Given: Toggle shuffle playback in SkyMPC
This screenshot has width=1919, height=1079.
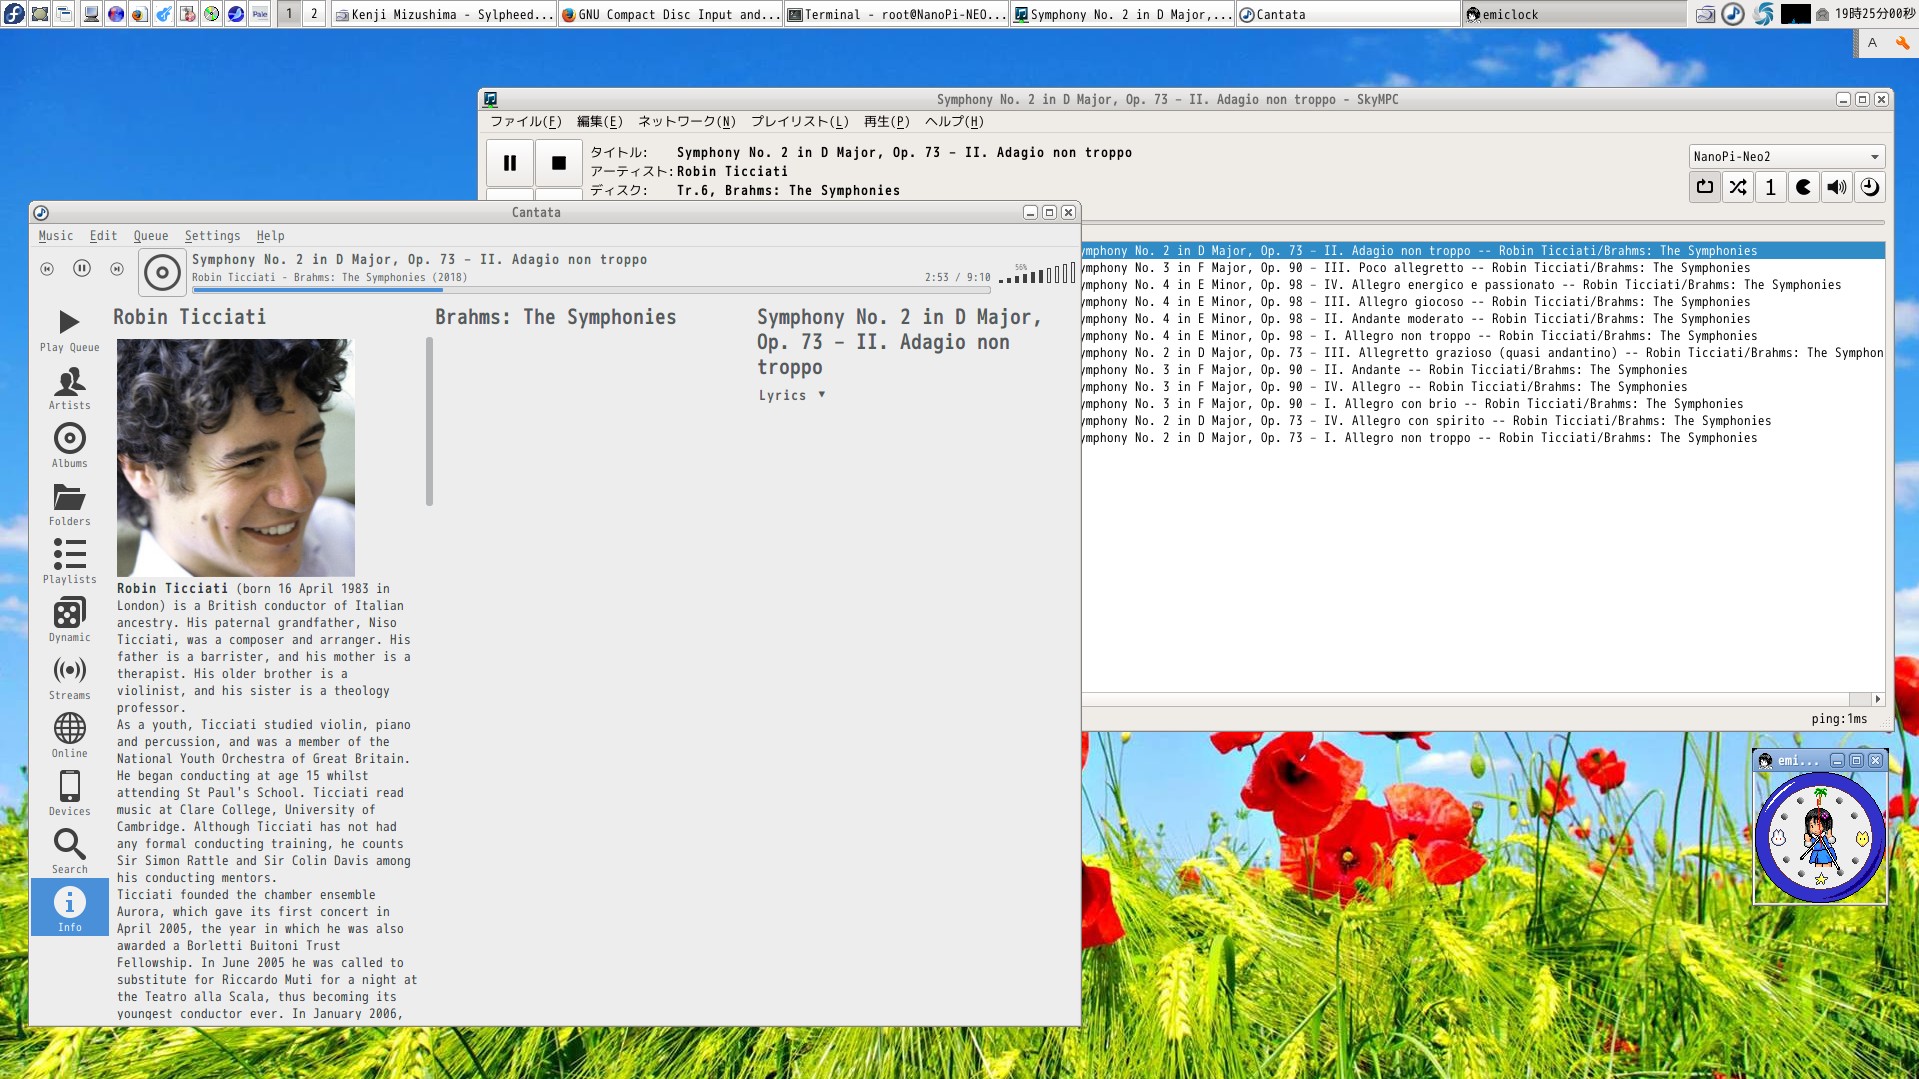Looking at the screenshot, I should 1738,187.
